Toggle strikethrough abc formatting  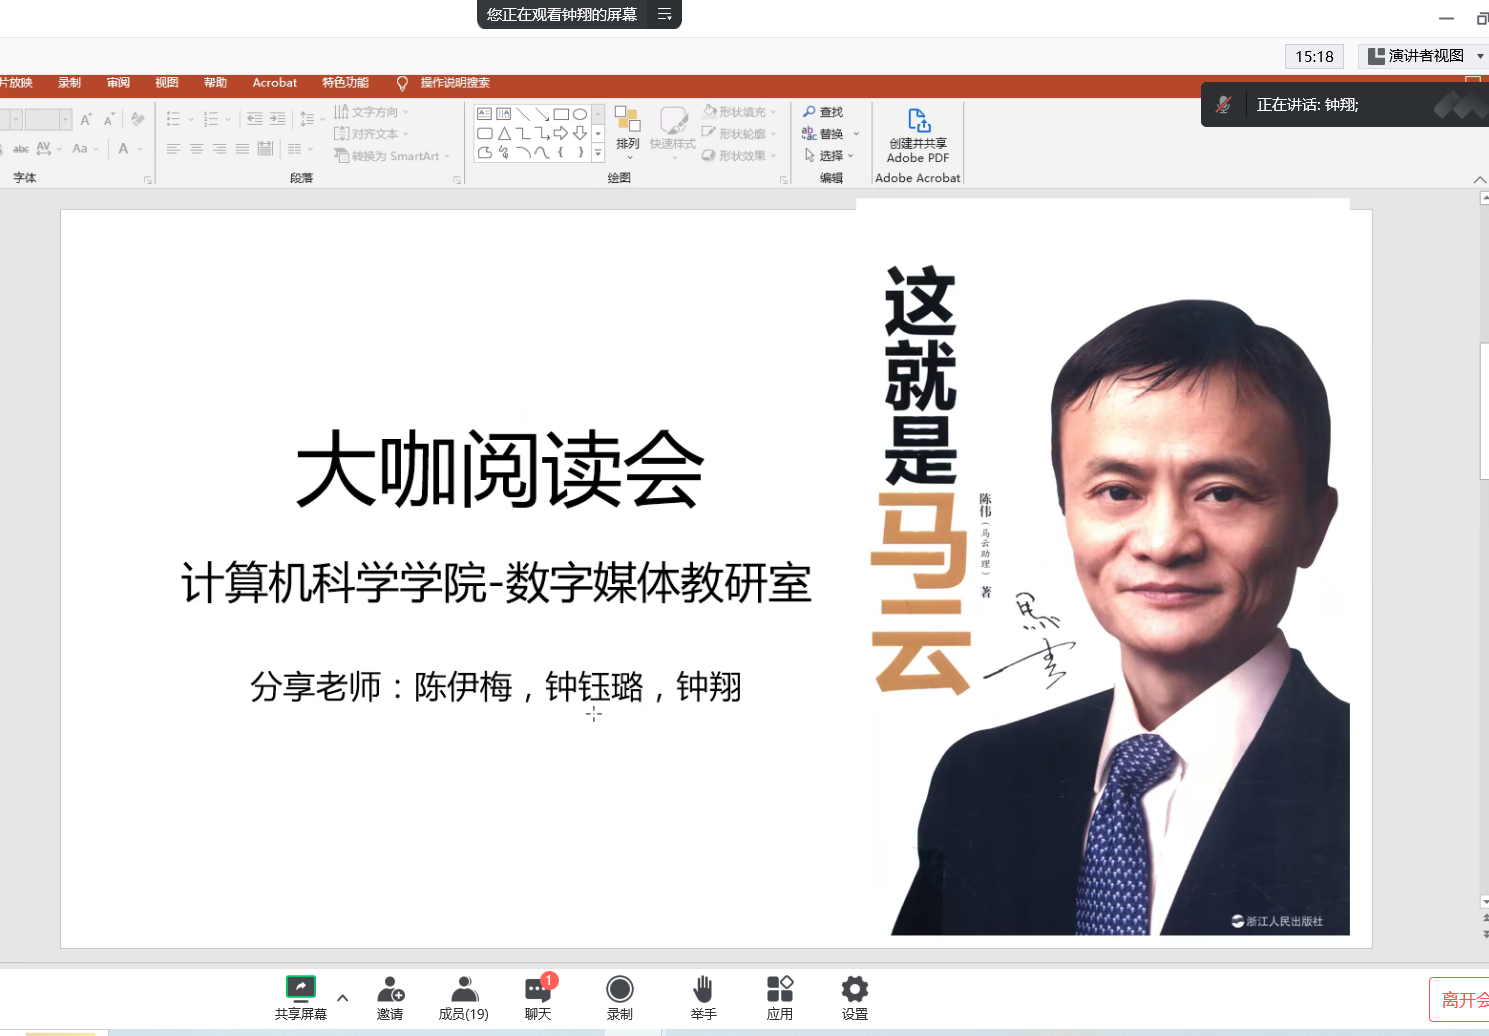[20, 149]
